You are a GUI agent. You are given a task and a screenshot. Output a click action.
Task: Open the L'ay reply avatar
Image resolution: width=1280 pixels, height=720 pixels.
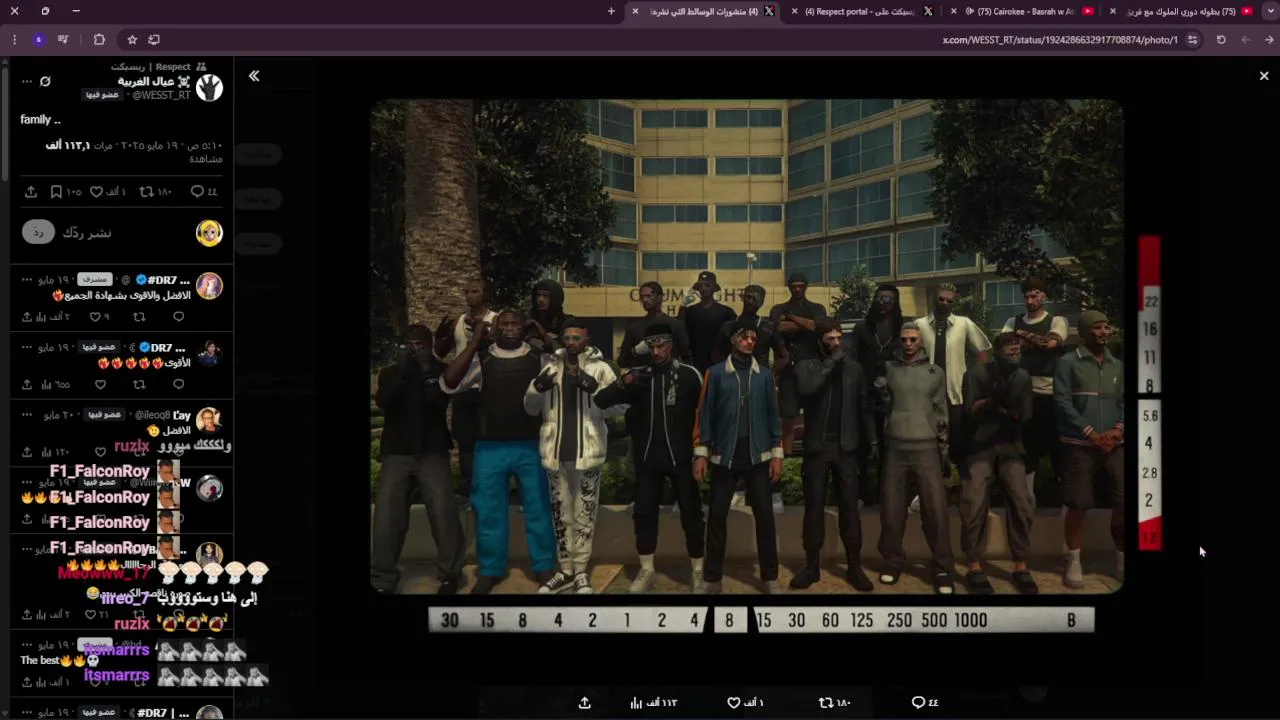[209, 420]
